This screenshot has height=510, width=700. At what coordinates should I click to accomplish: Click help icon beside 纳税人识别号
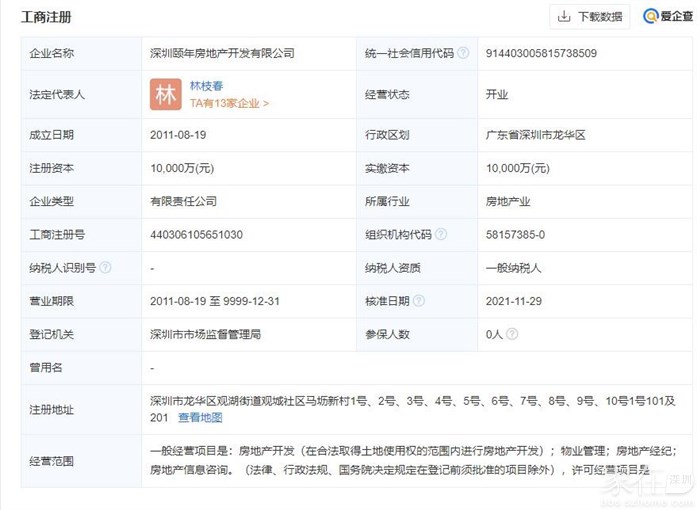tap(105, 268)
